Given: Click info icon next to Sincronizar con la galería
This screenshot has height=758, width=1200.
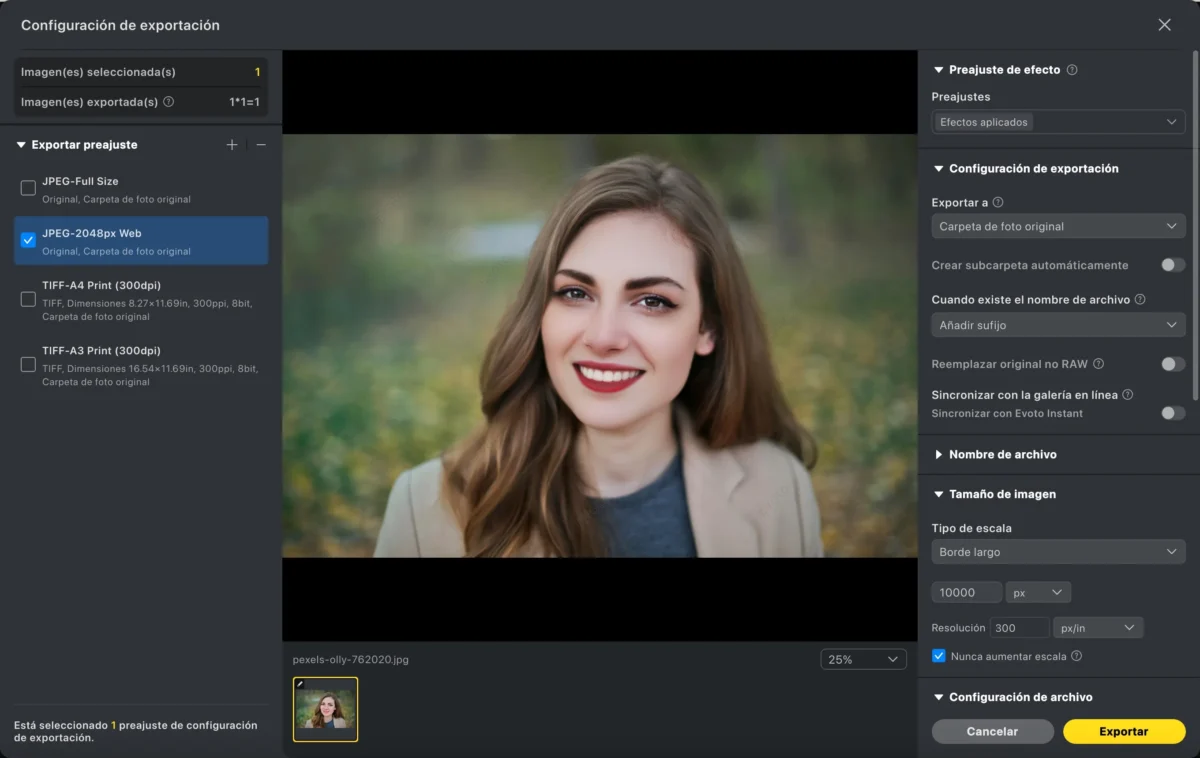Looking at the screenshot, I should point(1127,395).
